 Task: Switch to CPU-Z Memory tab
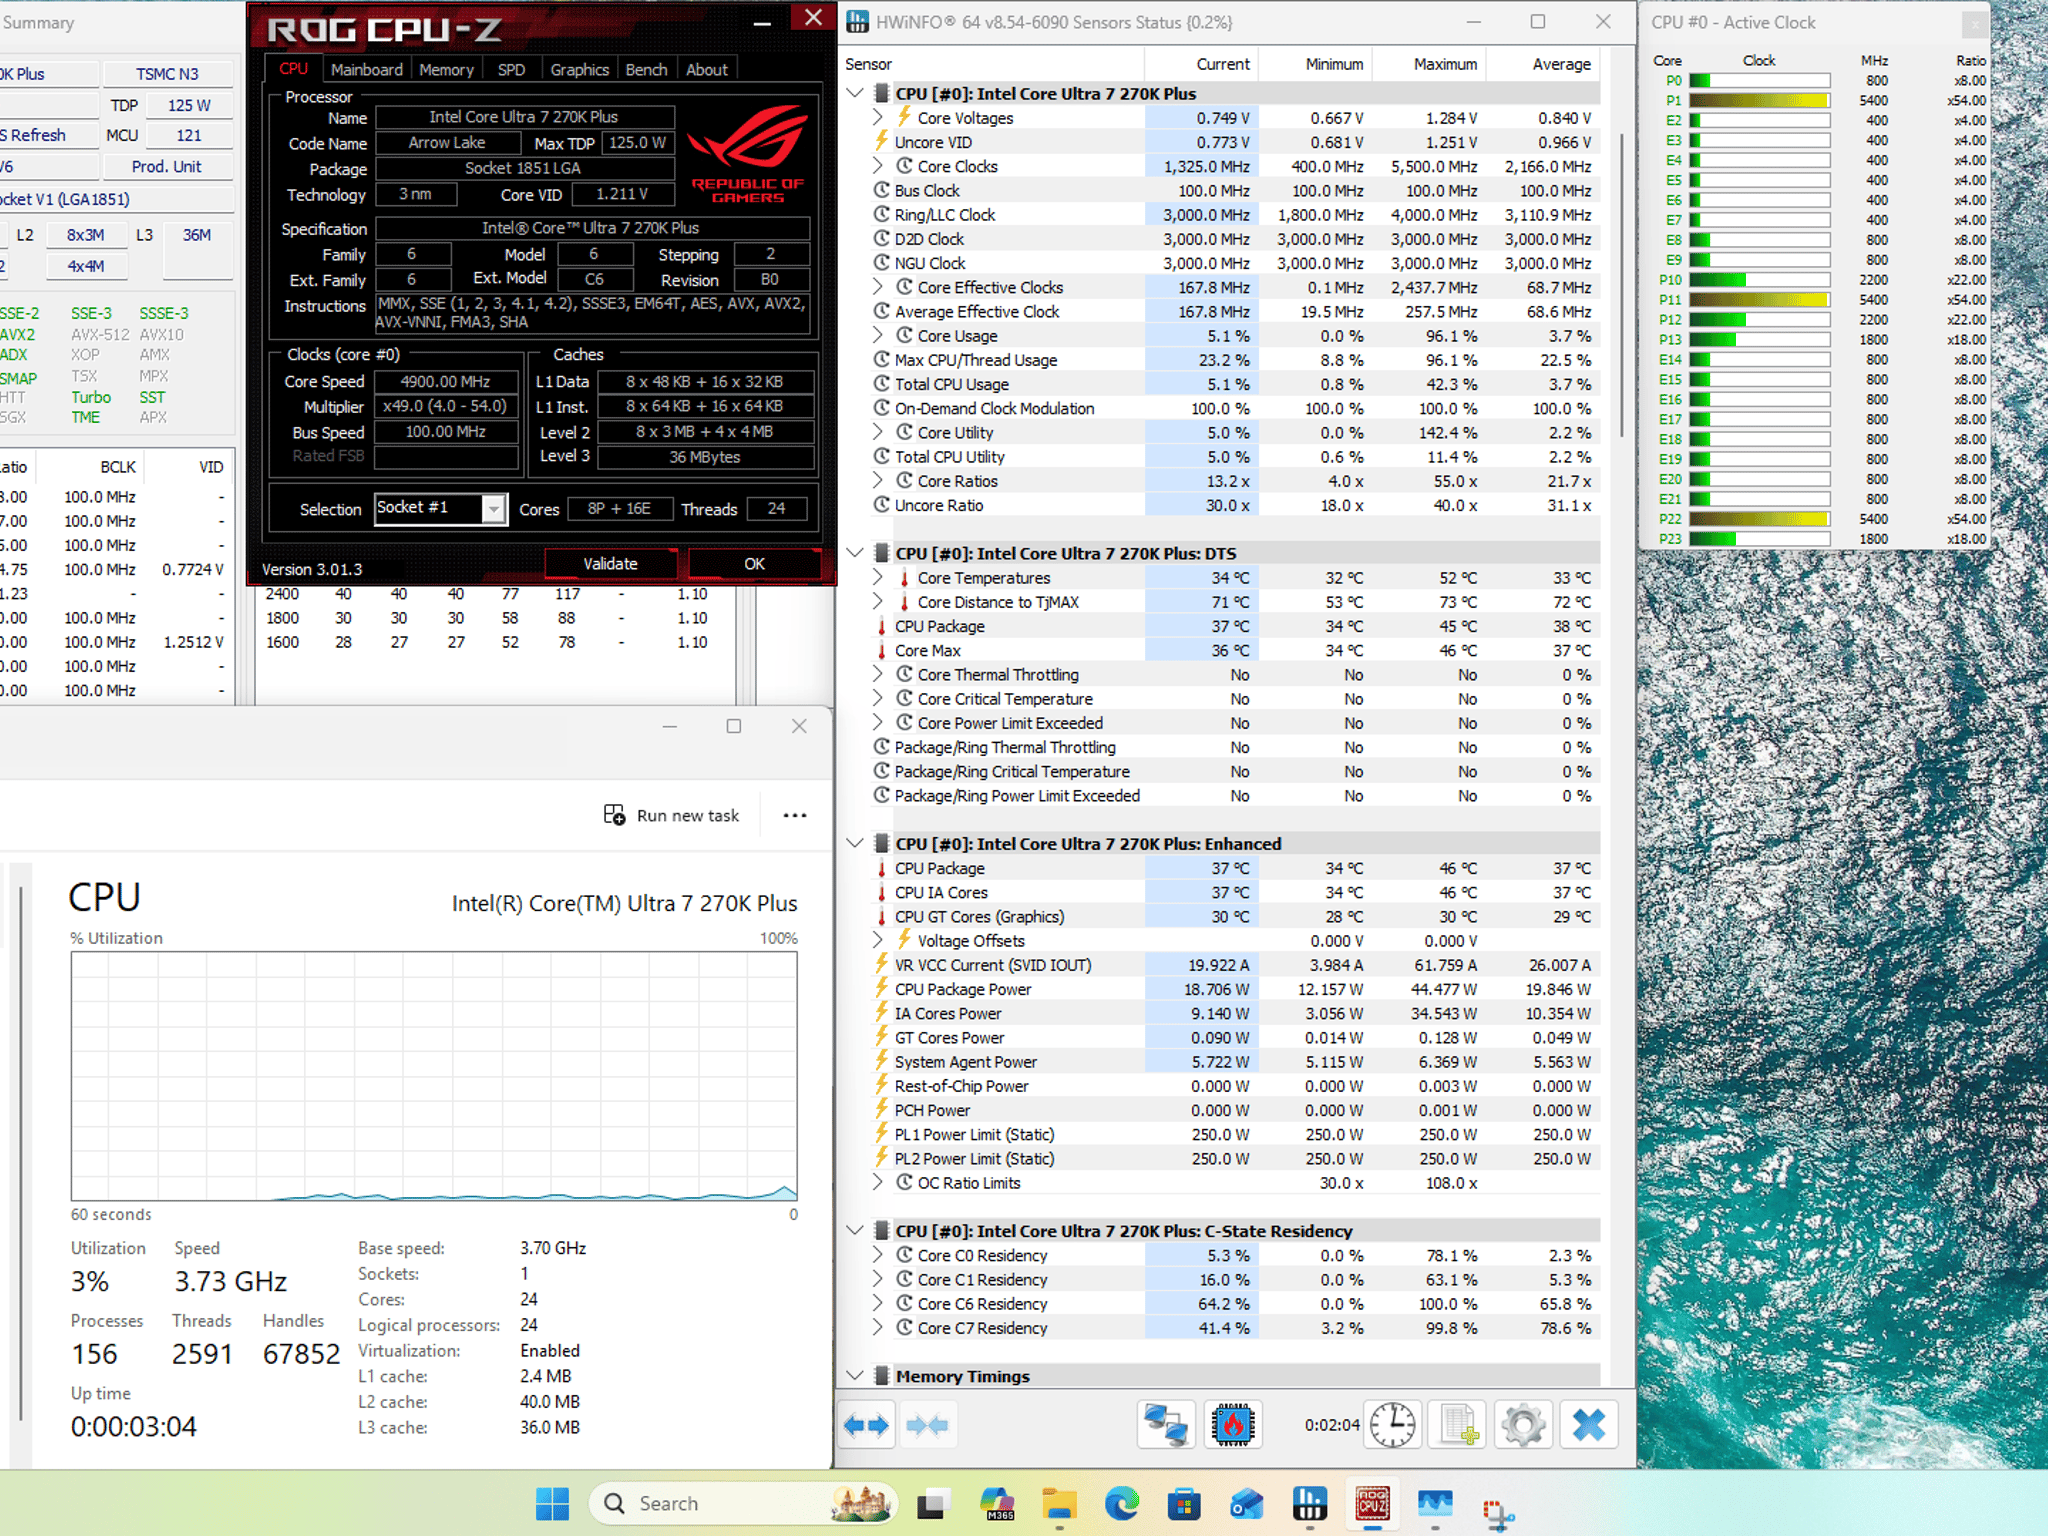[446, 69]
